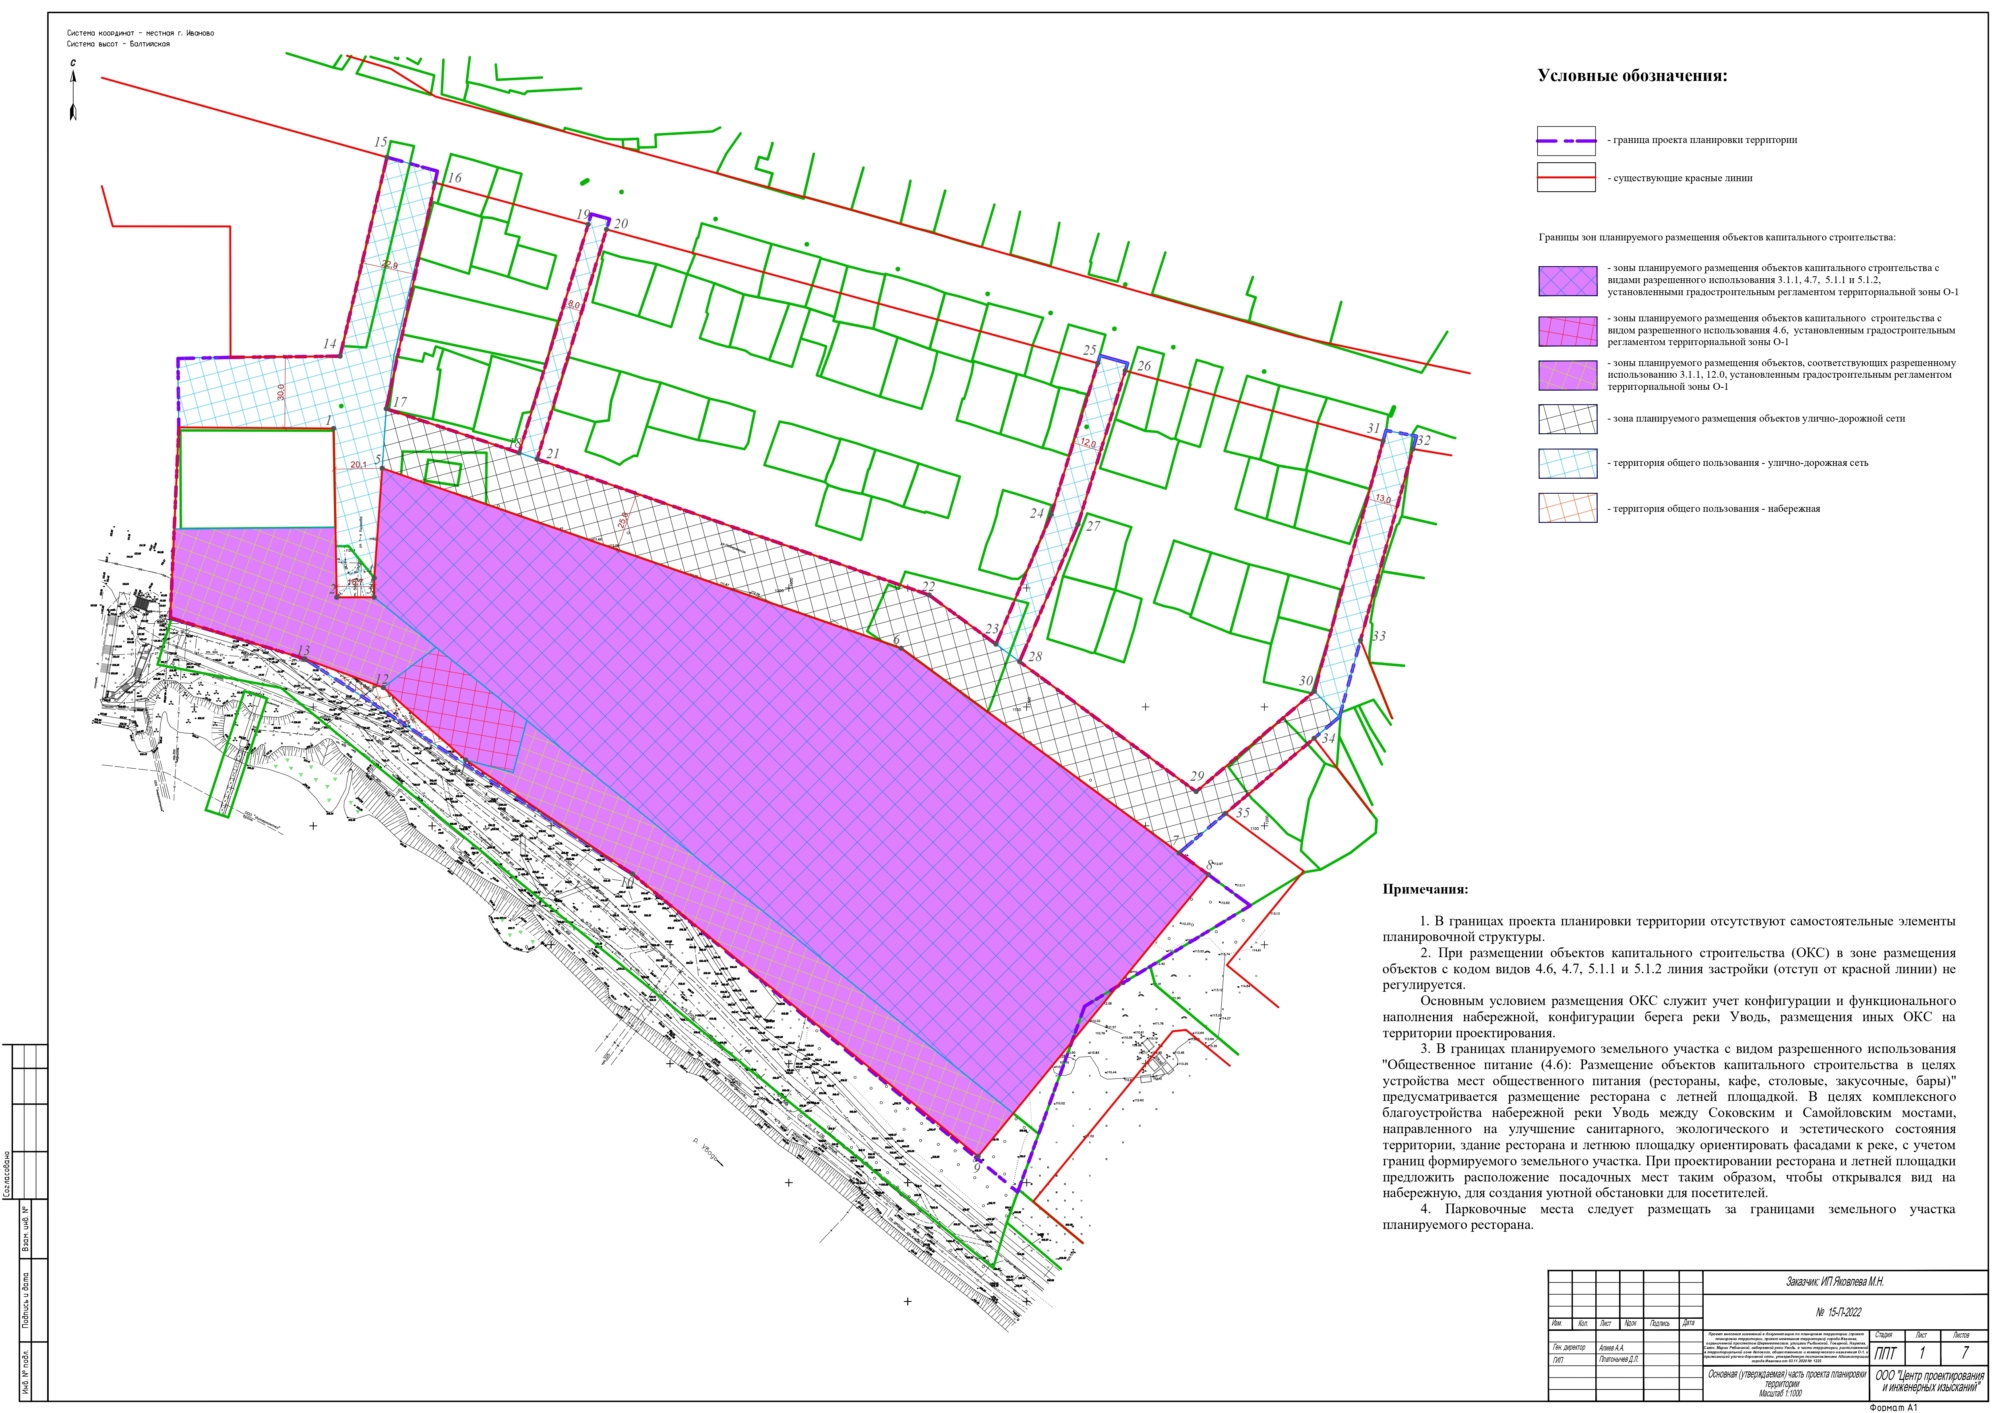This screenshot has width=2000, height=1413.
Task: Click the 'Взам. инв. №' side stamp label
Action: (x=26, y=1229)
